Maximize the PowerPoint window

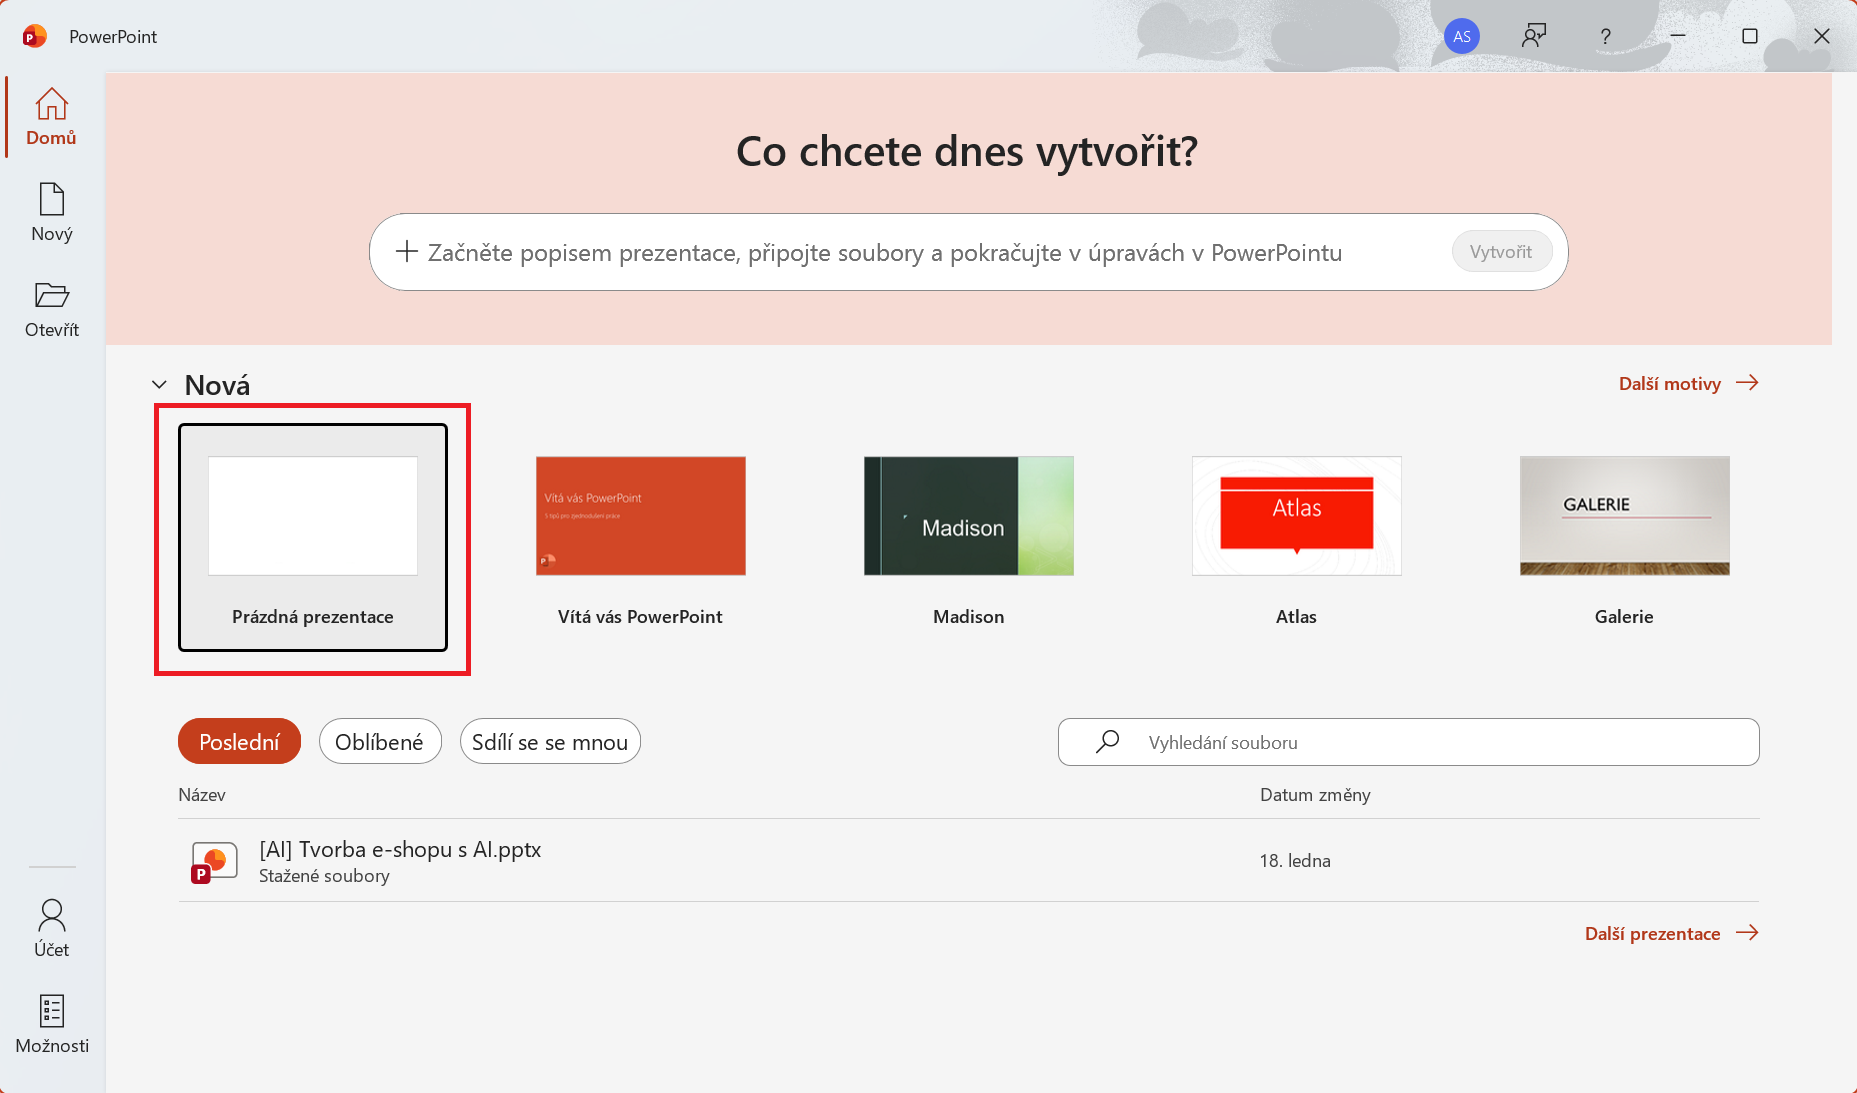point(1750,36)
